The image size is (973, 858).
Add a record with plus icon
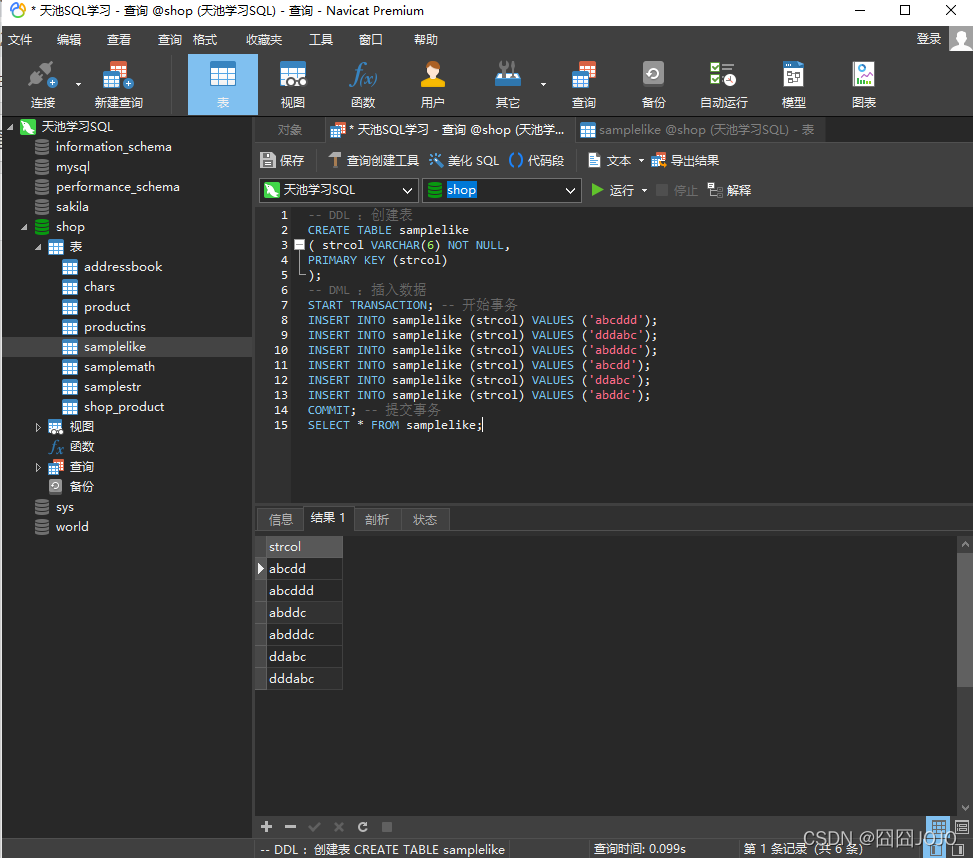[267, 826]
